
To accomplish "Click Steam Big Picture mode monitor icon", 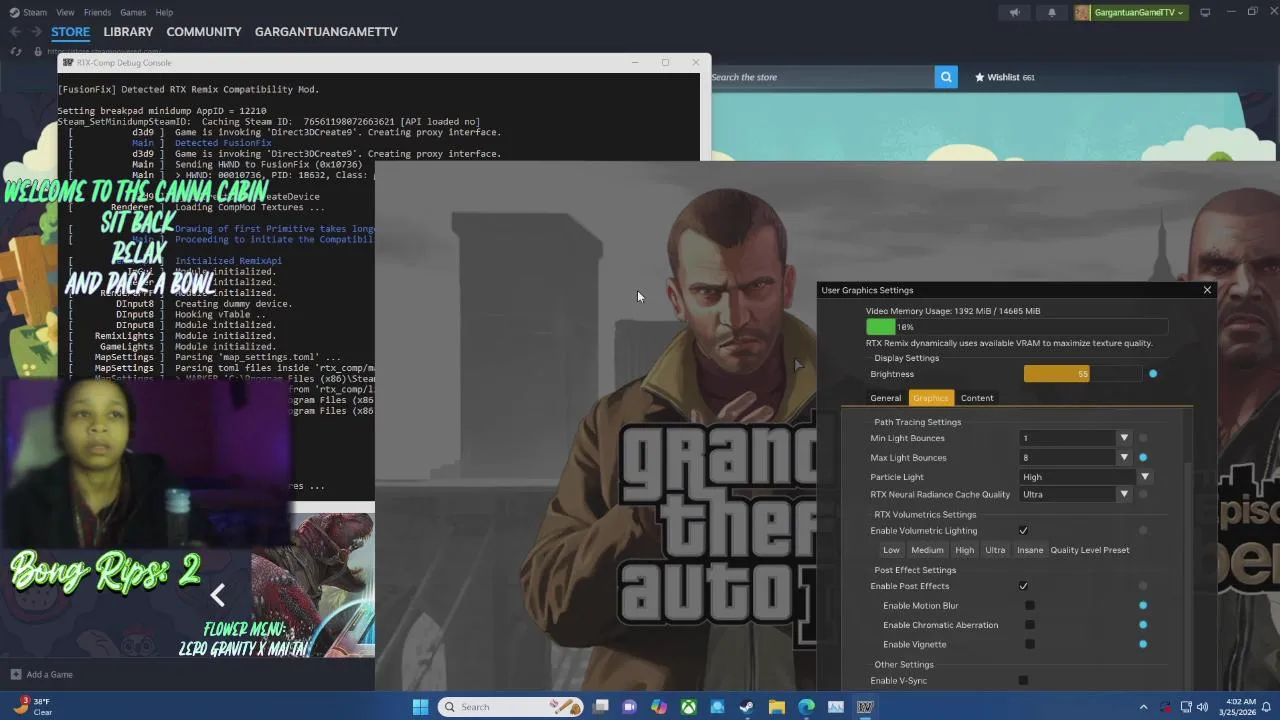I will 1205,12.
